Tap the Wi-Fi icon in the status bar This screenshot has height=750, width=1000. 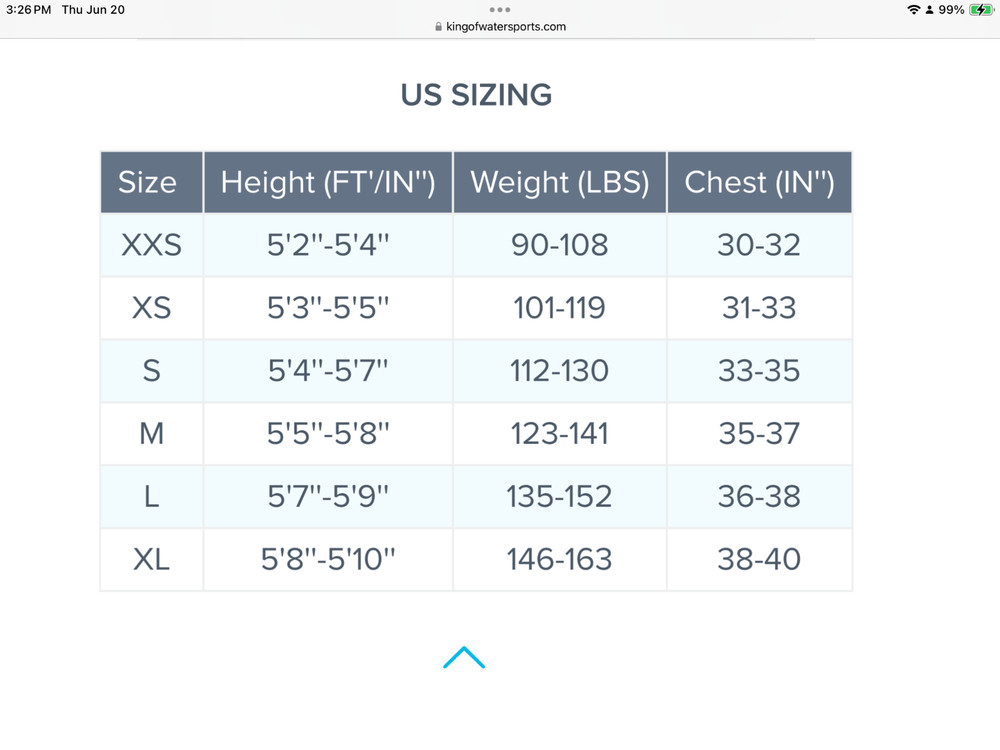(913, 10)
